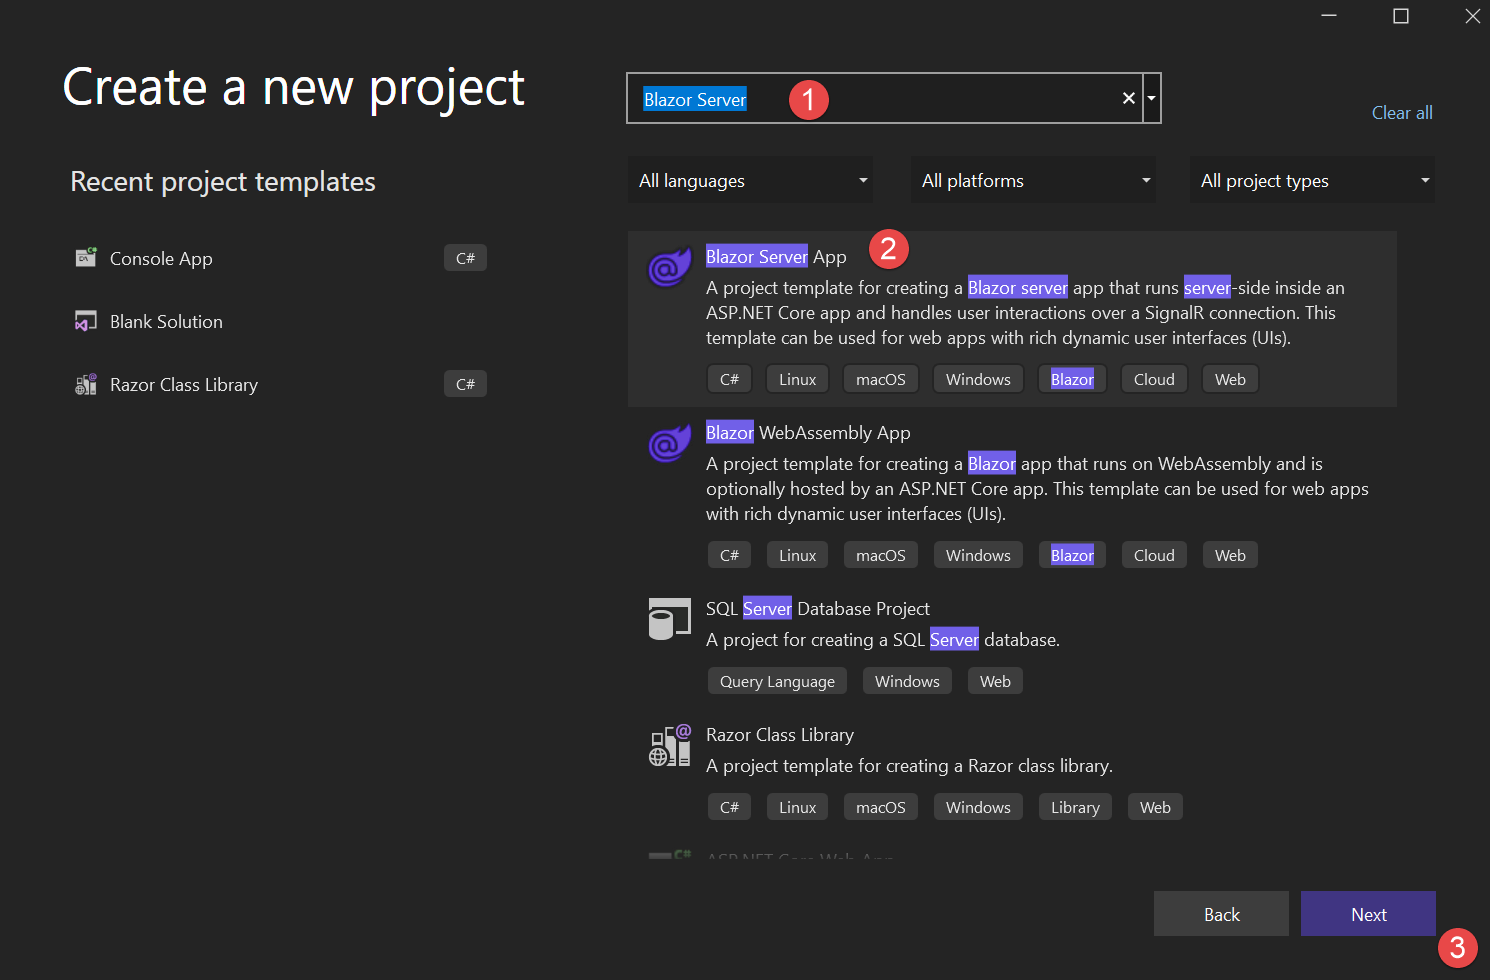This screenshot has width=1490, height=980.
Task: Click the Razor class library description text
Action: [909, 766]
